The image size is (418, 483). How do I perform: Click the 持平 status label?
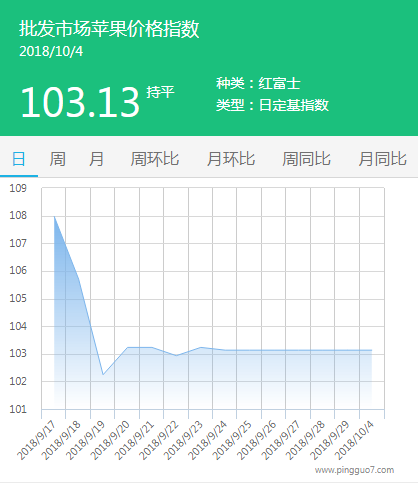tap(160, 92)
